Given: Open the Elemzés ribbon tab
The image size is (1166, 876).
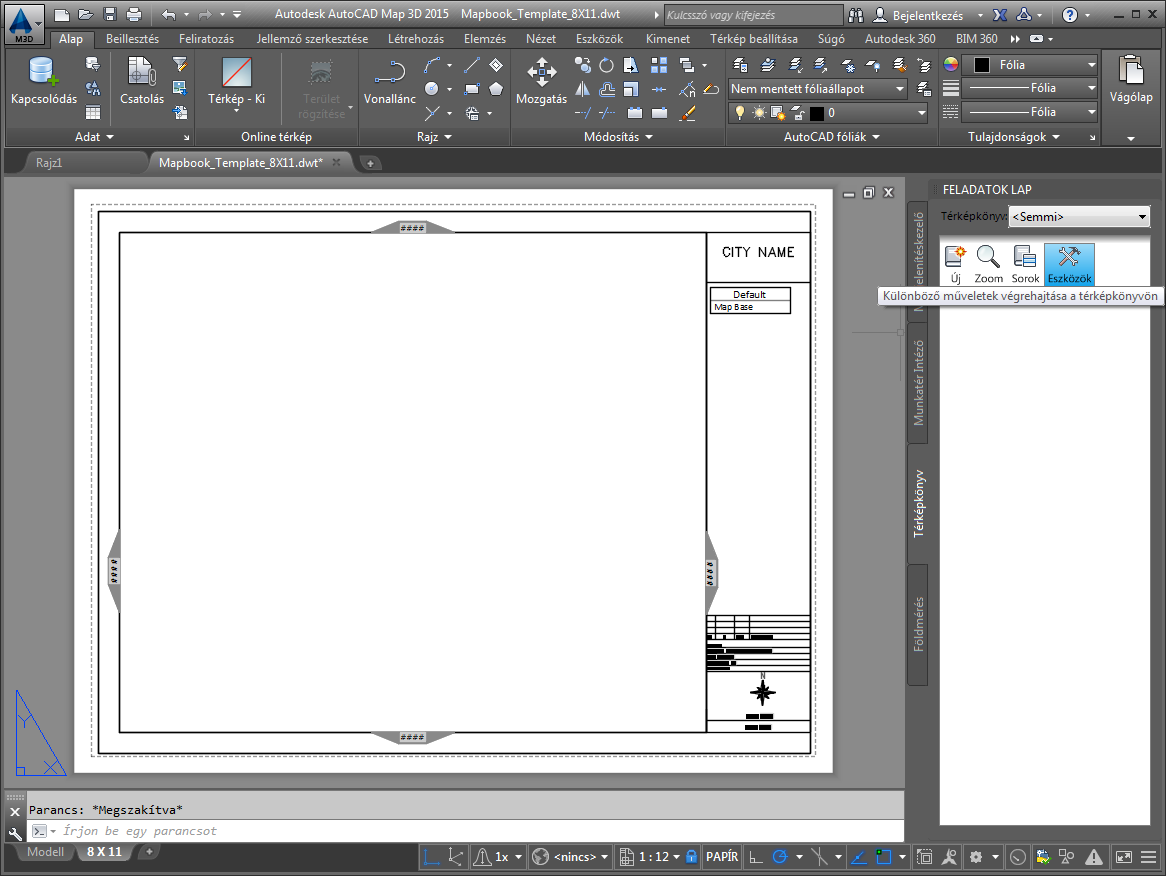Looking at the screenshot, I should tap(485, 39).
